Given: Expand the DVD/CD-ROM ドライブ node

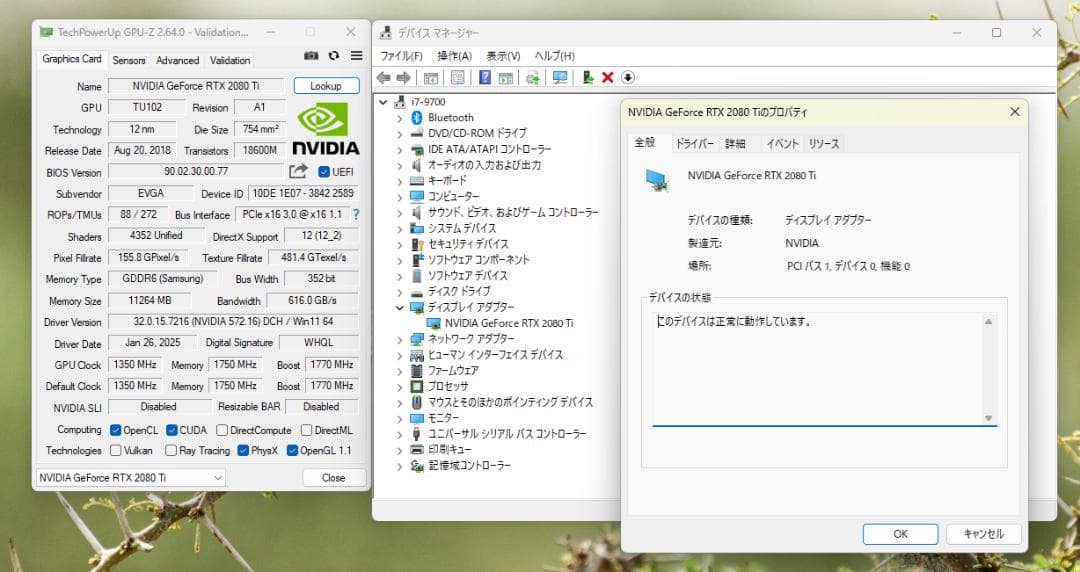Looking at the screenshot, I should [x=399, y=133].
